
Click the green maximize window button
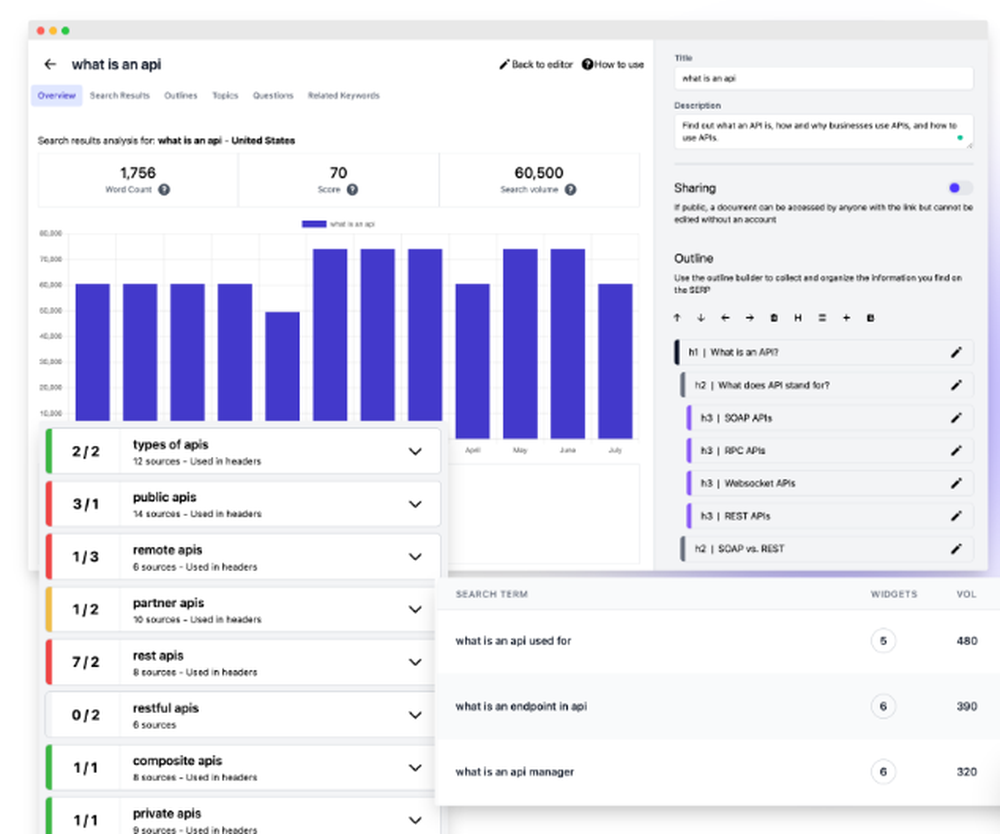coord(65,31)
